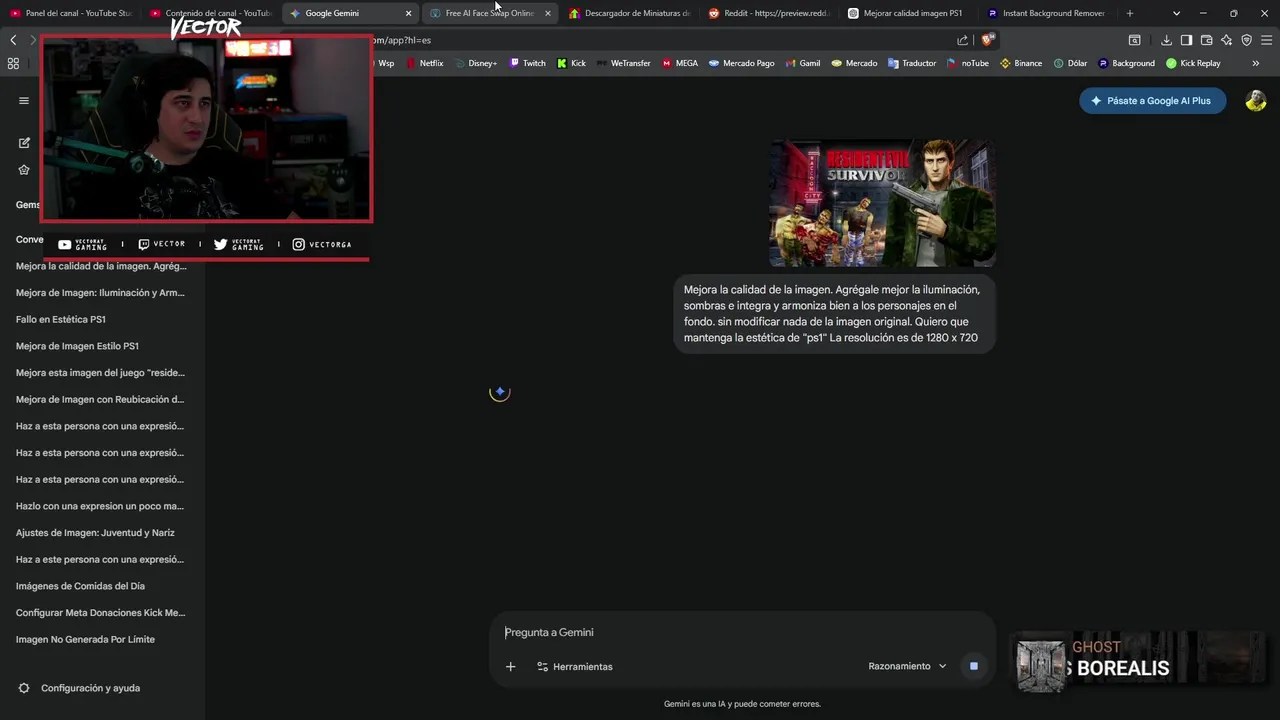Show hidden bookmarks with the double chevron
The image size is (1280, 720).
pos(1256,63)
